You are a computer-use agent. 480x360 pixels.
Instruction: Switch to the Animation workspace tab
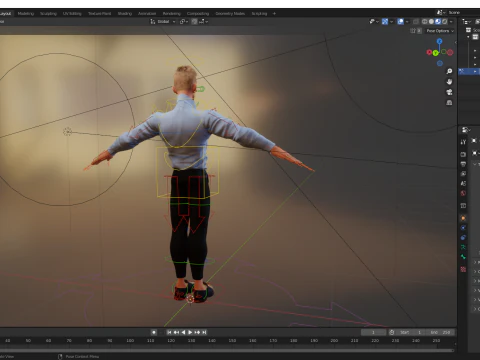point(147,14)
